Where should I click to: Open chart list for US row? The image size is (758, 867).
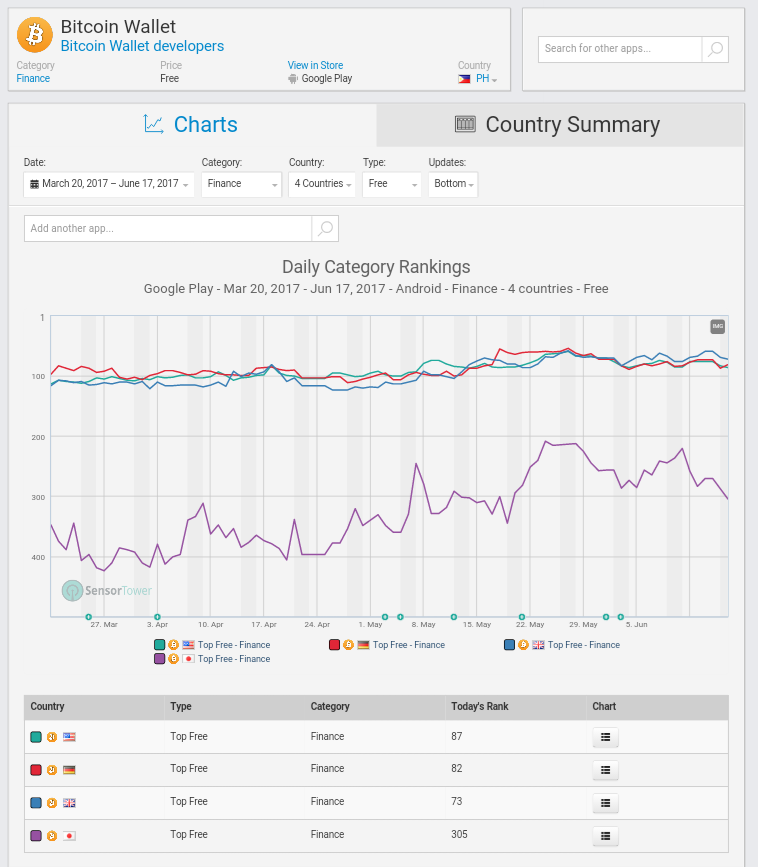(x=604, y=737)
